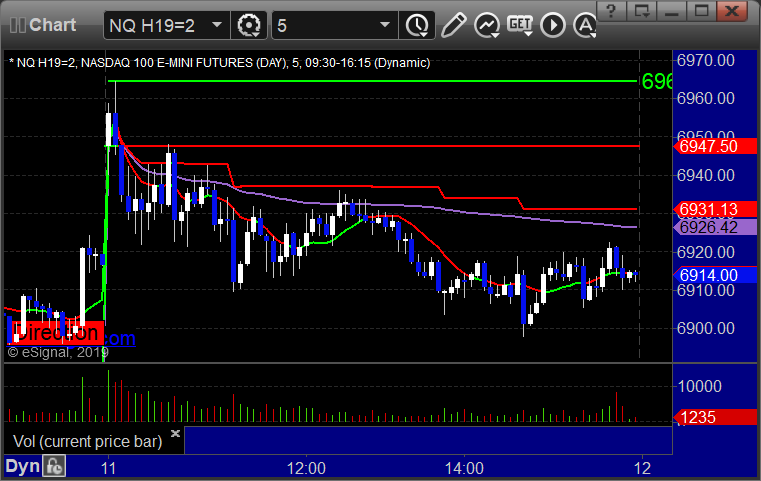The height and width of the screenshot is (481, 761).
Task: Click the 6900.00 price scale label
Action: tap(706, 329)
